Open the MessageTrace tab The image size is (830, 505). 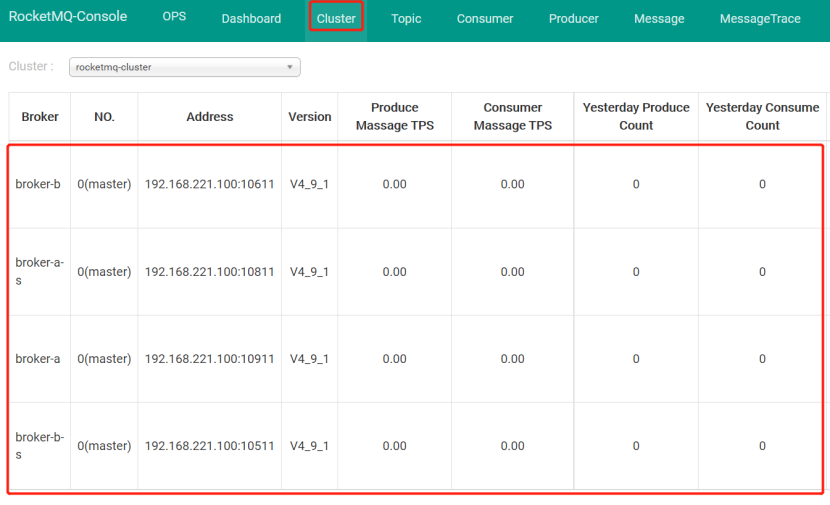tap(760, 19)
